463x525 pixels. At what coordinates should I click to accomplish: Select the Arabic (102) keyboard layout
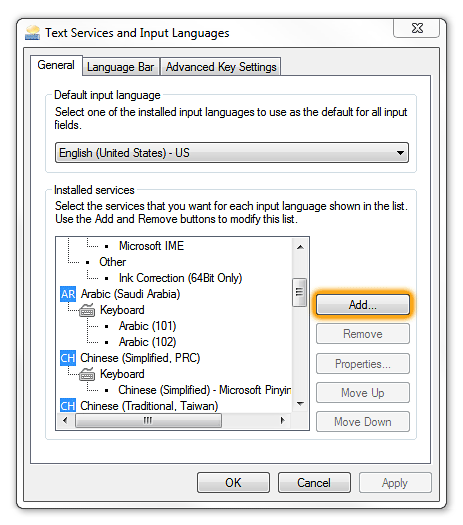pos(147,342)
